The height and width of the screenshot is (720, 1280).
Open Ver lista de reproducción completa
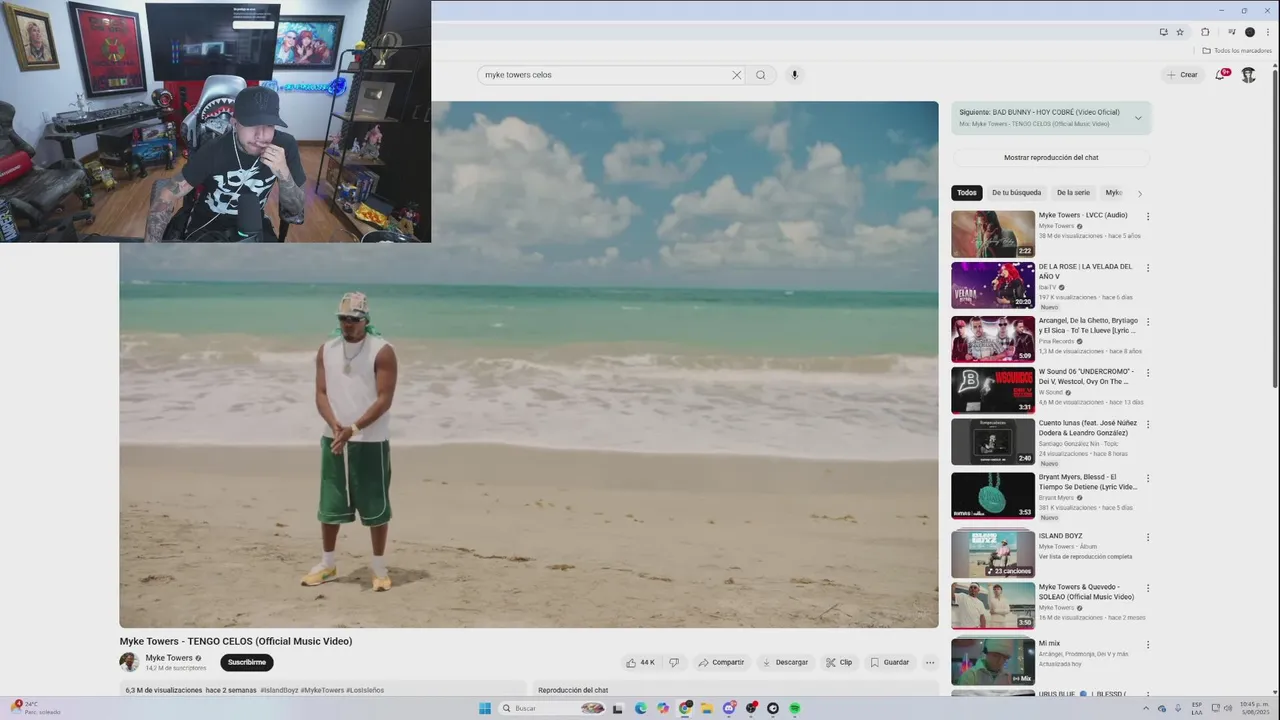click(x=1086, y=556)
